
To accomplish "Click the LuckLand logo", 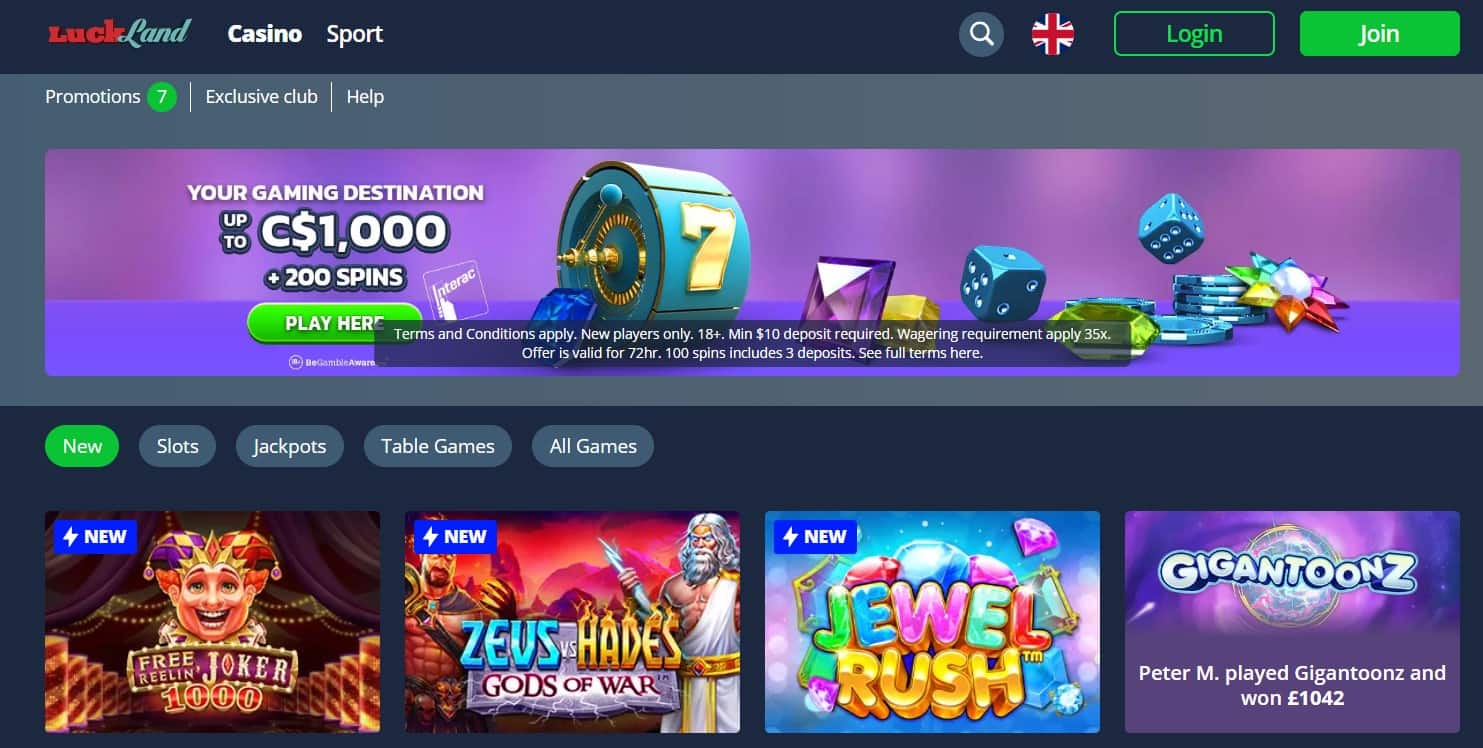I will click(119, 33).
